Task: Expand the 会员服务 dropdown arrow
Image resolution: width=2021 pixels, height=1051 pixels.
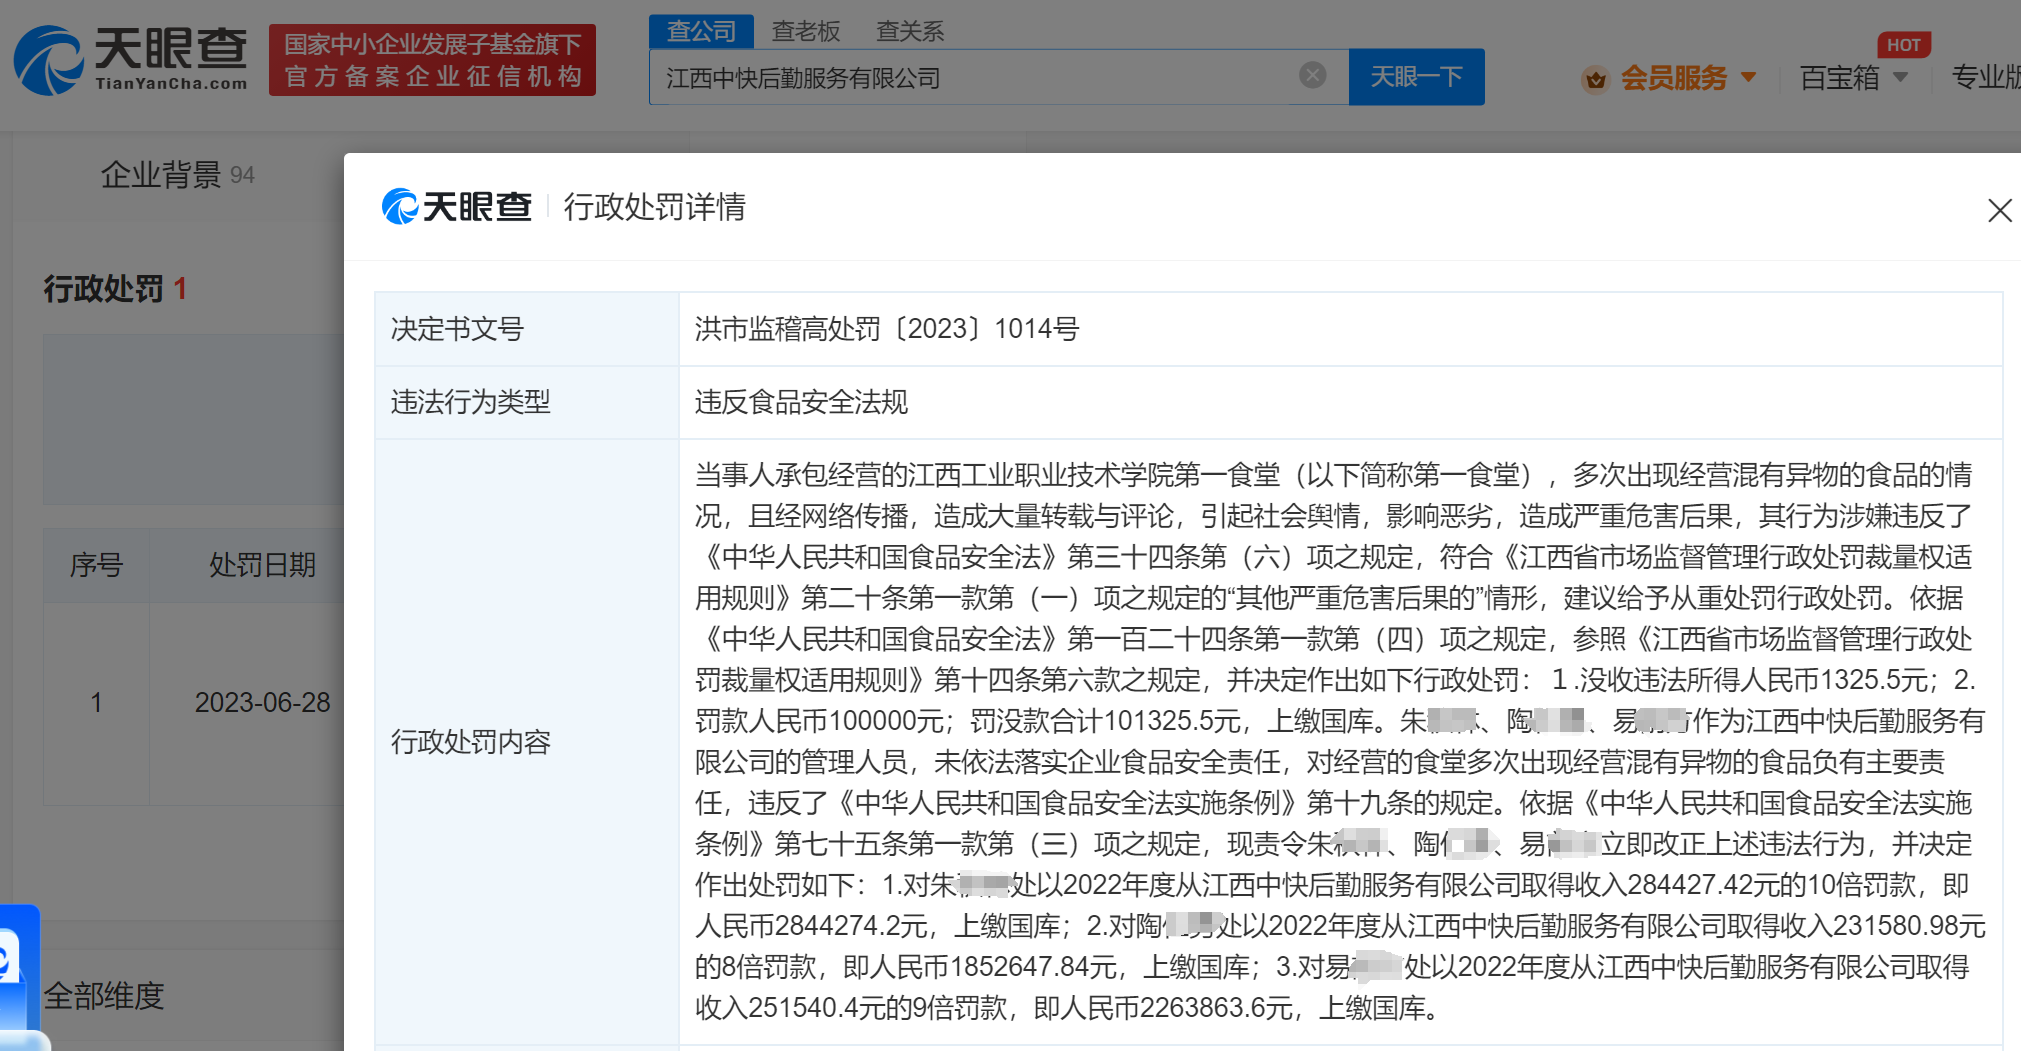Action: pos(1749,77)
